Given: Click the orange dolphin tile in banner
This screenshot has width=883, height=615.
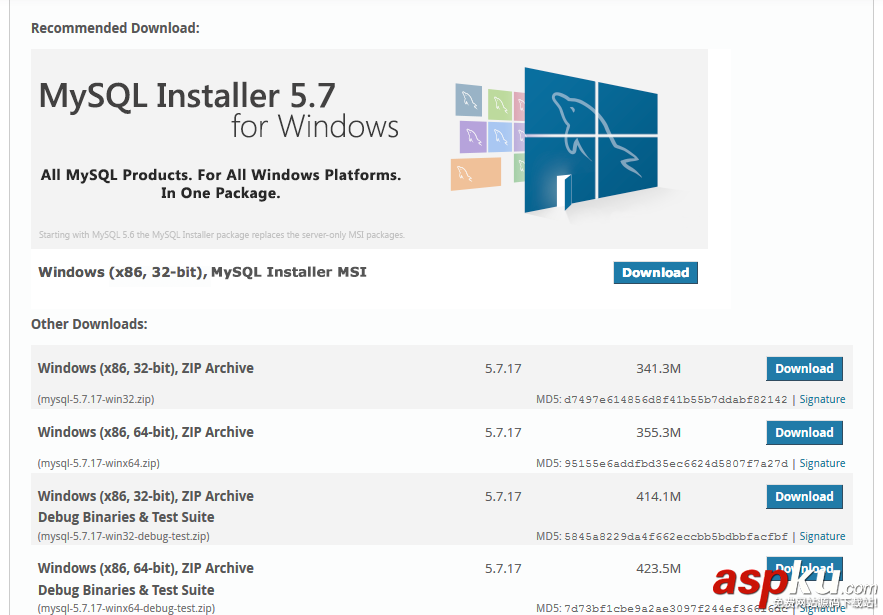Looking at the screenshot, I should [475, 173].
